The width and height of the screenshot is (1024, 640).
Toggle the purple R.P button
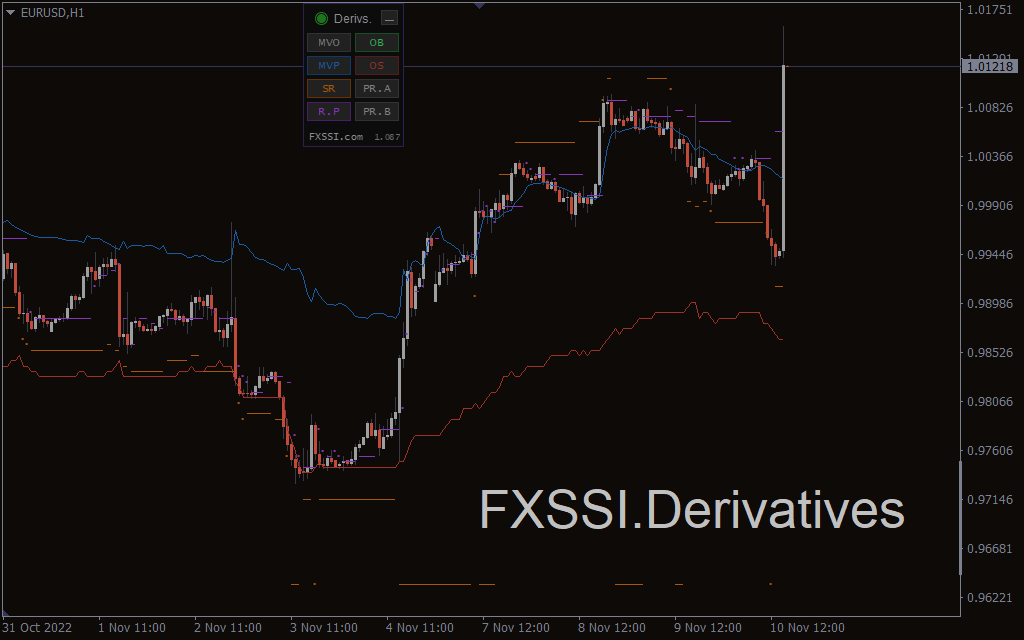pos(328,111)
